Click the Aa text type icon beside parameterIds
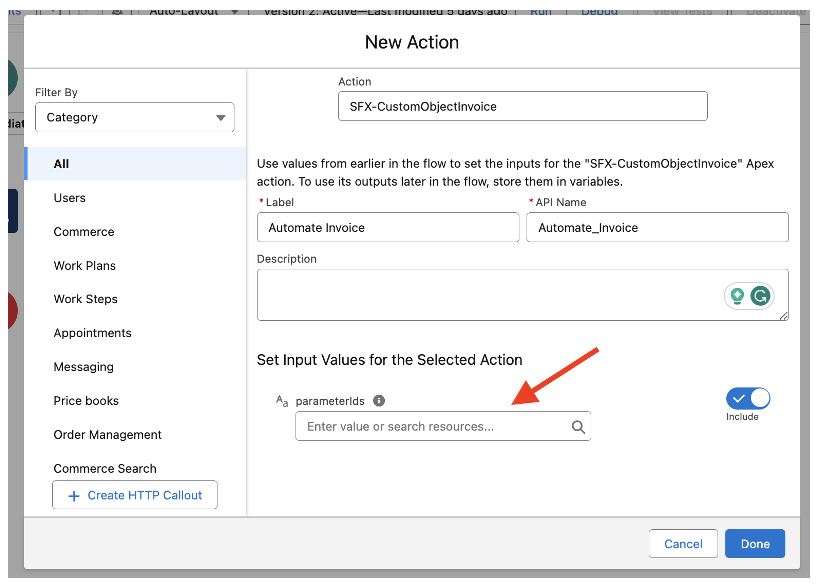Screen dimensions: 820x586 click(282, 401)
